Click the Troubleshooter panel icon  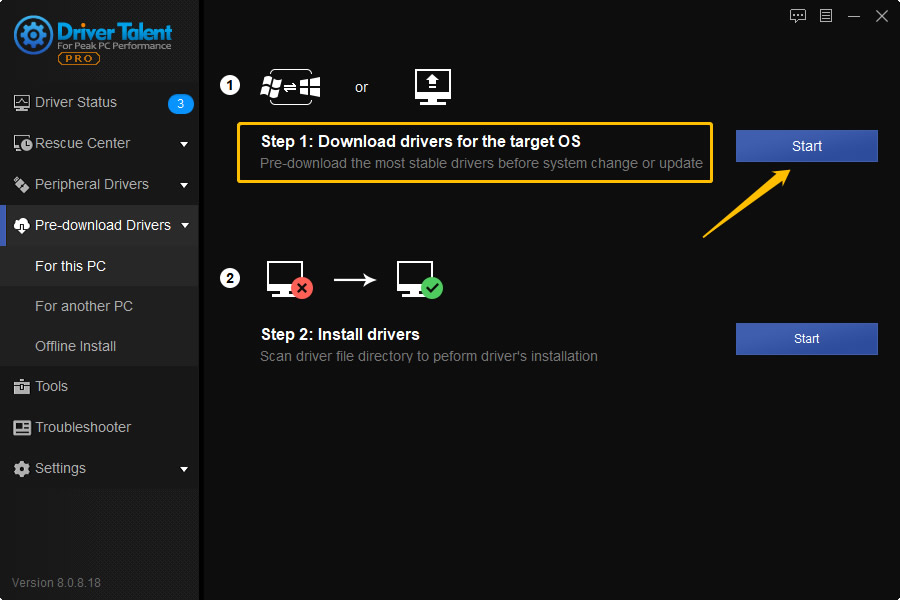pyautogui.click(x=22, y=428)
